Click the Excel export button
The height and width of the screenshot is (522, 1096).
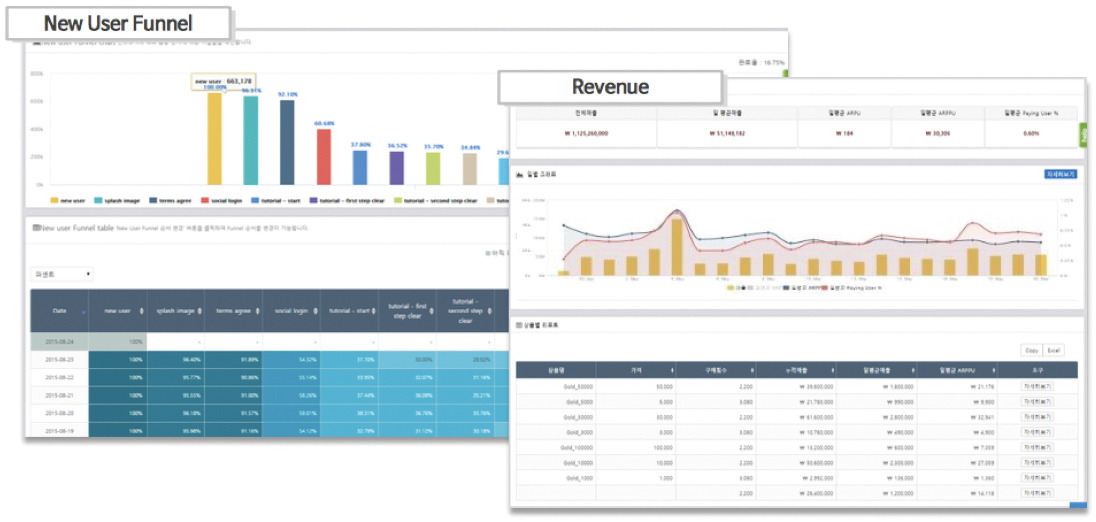click(1053, 350)
